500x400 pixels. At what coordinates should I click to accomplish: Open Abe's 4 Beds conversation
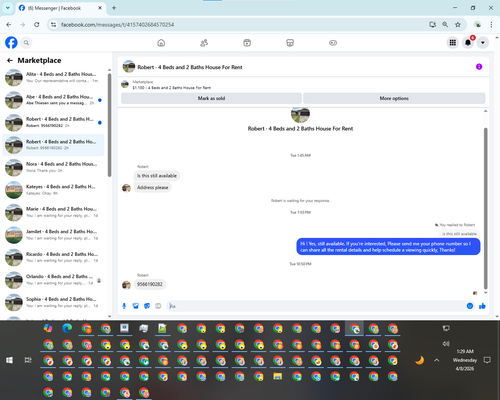(53, 100)
